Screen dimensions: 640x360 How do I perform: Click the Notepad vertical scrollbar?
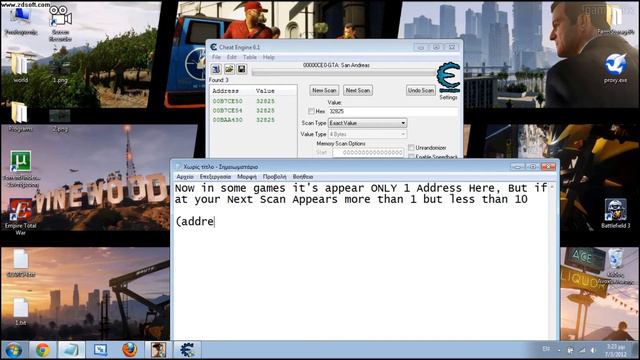(553, 261)
